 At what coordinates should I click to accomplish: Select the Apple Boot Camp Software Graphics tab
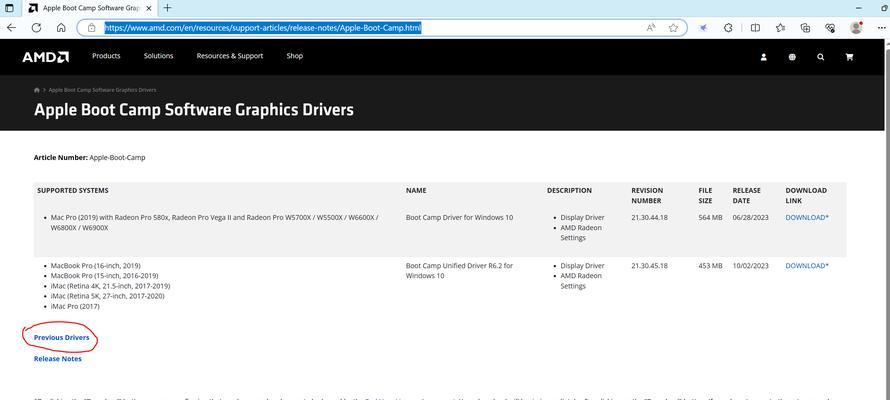90,8
